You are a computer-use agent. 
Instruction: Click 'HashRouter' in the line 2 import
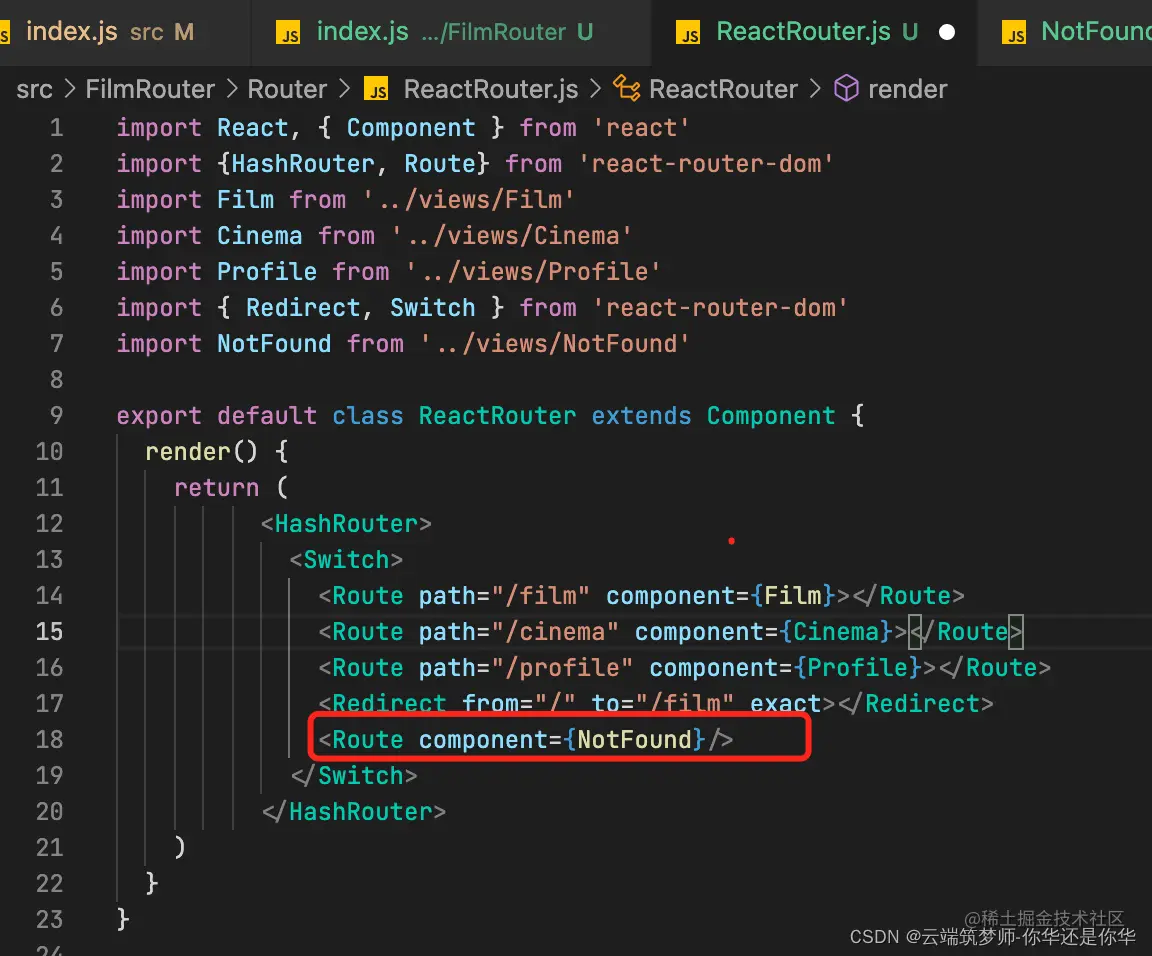[x=303, y=164]
